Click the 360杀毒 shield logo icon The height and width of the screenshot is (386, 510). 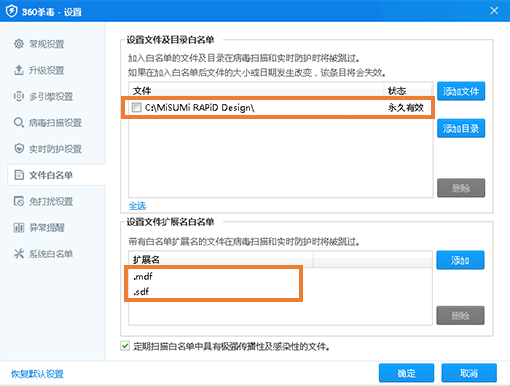click(11, 11)
